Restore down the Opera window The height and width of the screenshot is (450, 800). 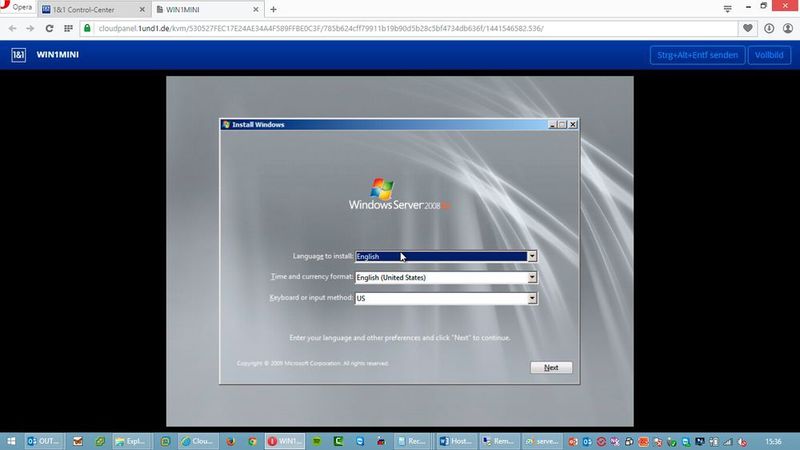(x=764, y=6)
